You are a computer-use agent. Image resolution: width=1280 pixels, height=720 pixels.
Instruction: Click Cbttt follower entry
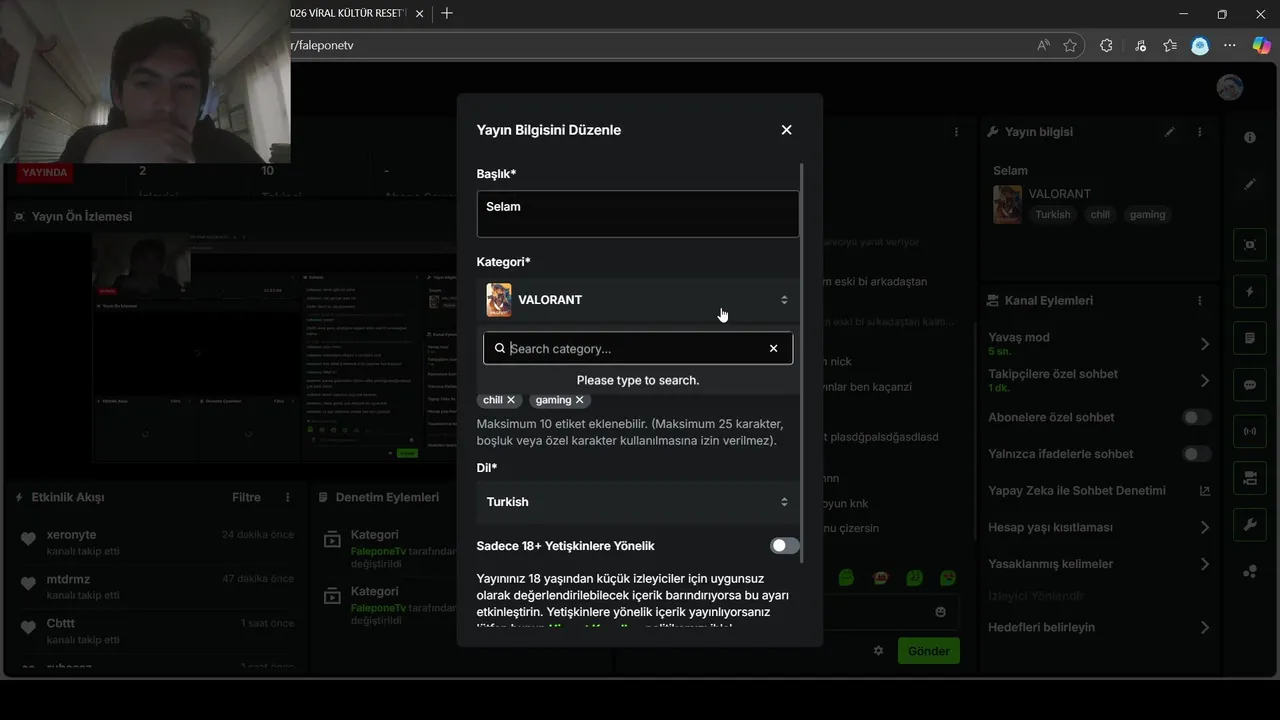click(157, 631)
